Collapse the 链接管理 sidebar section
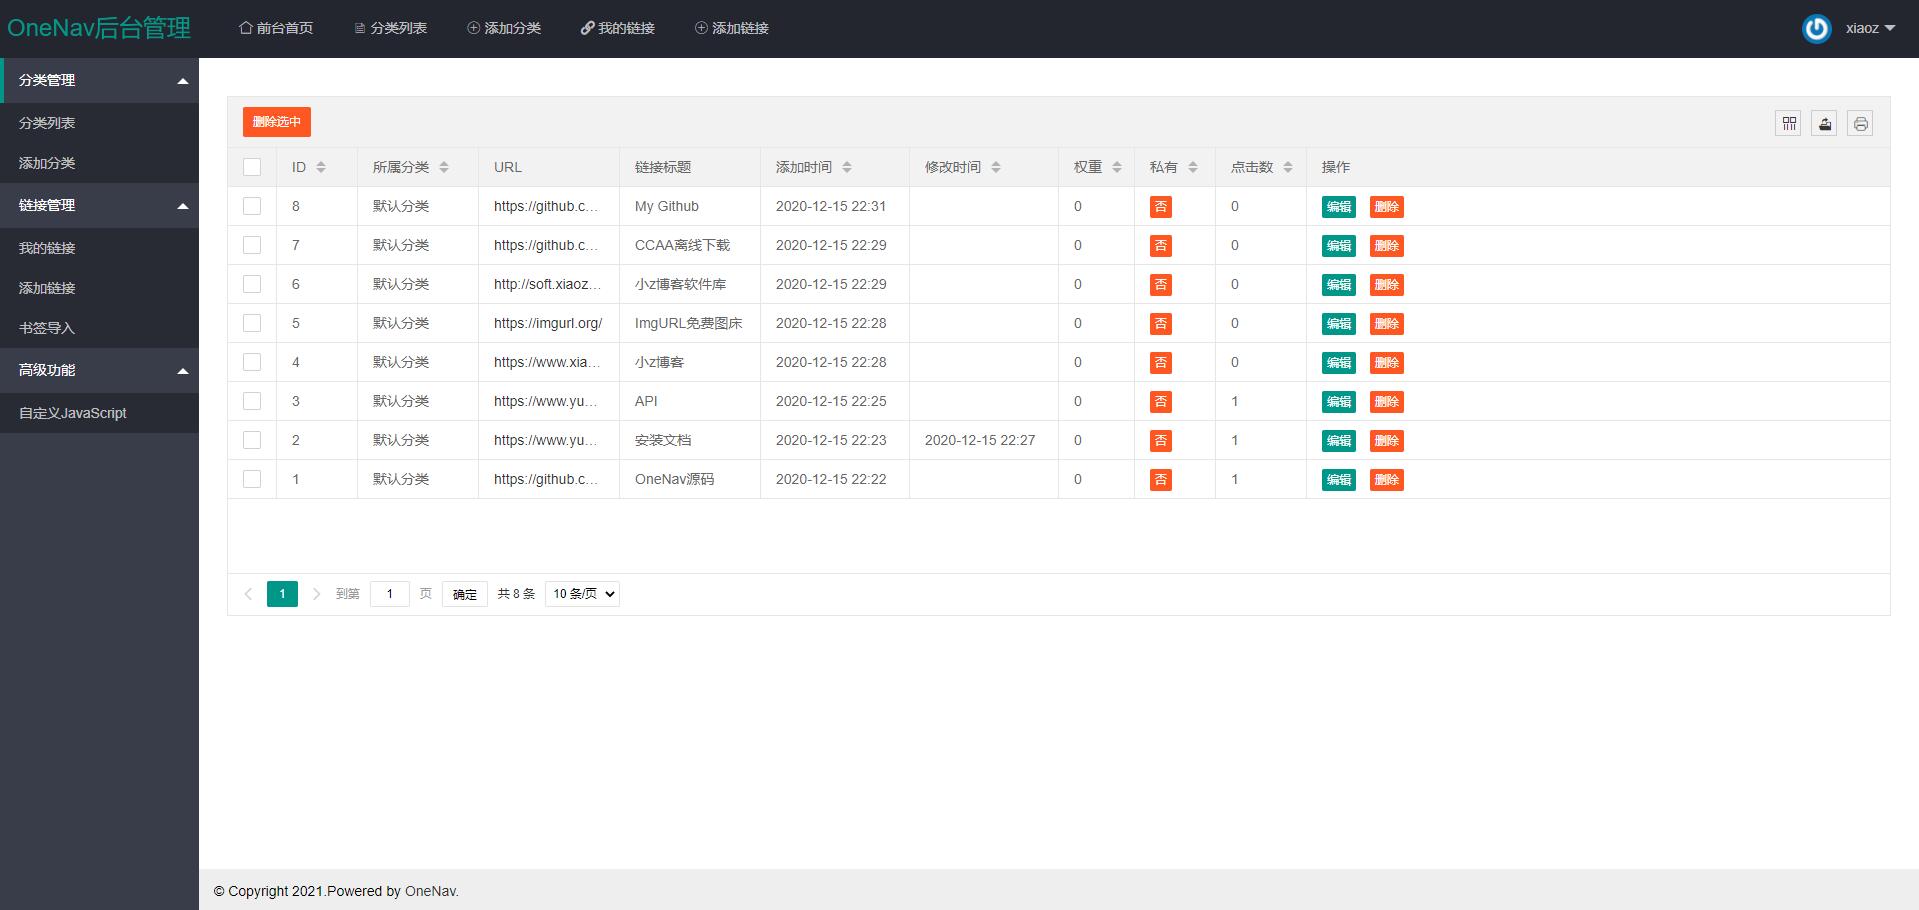Viewport: 1919px width, 910px height. point(99,205)
